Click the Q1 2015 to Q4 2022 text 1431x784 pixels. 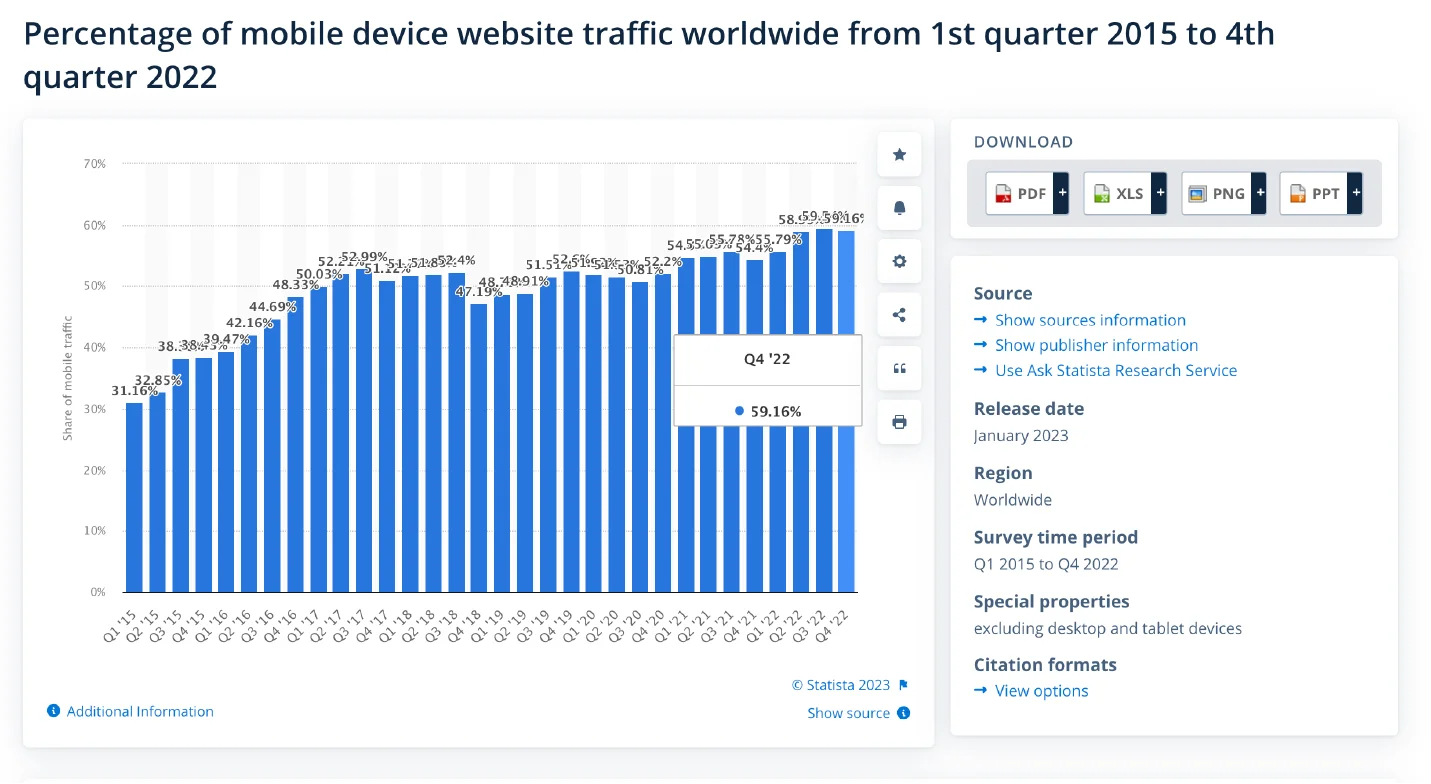1046,563
